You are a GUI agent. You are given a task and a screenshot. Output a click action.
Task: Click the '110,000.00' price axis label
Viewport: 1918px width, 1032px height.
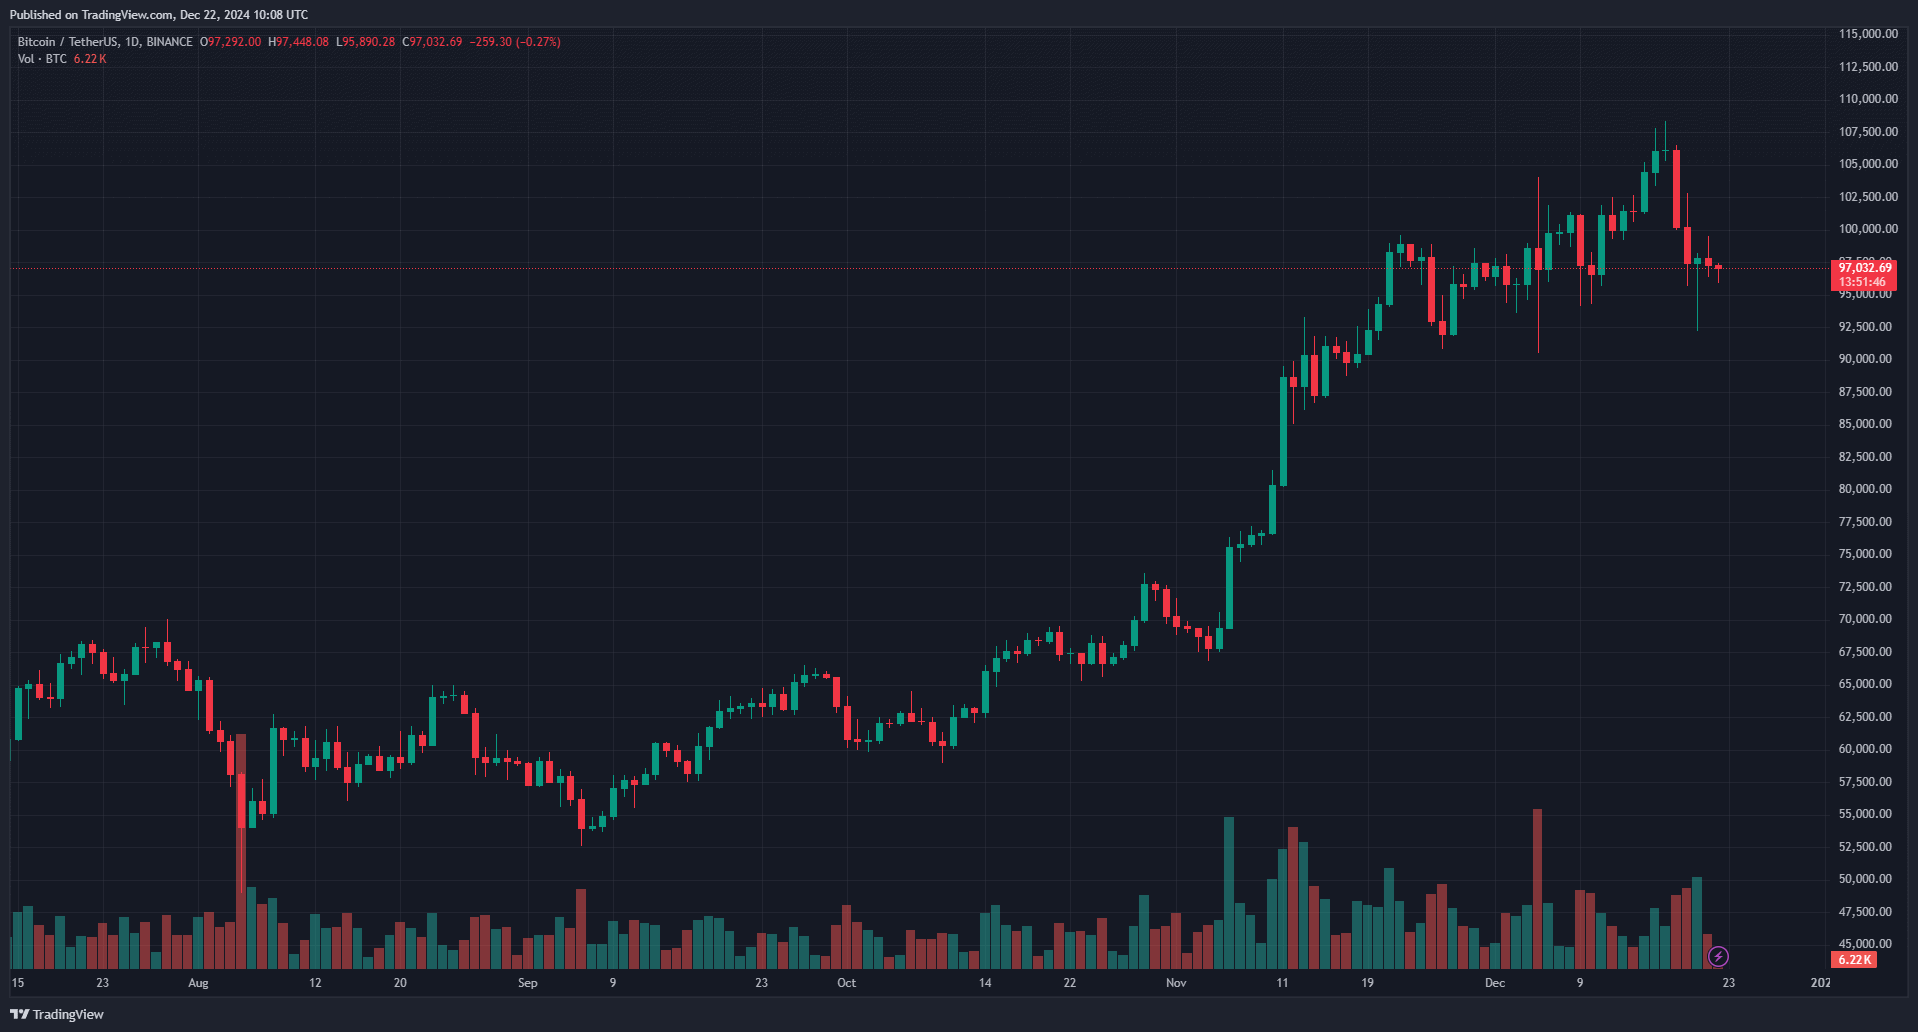(1868, 99)
